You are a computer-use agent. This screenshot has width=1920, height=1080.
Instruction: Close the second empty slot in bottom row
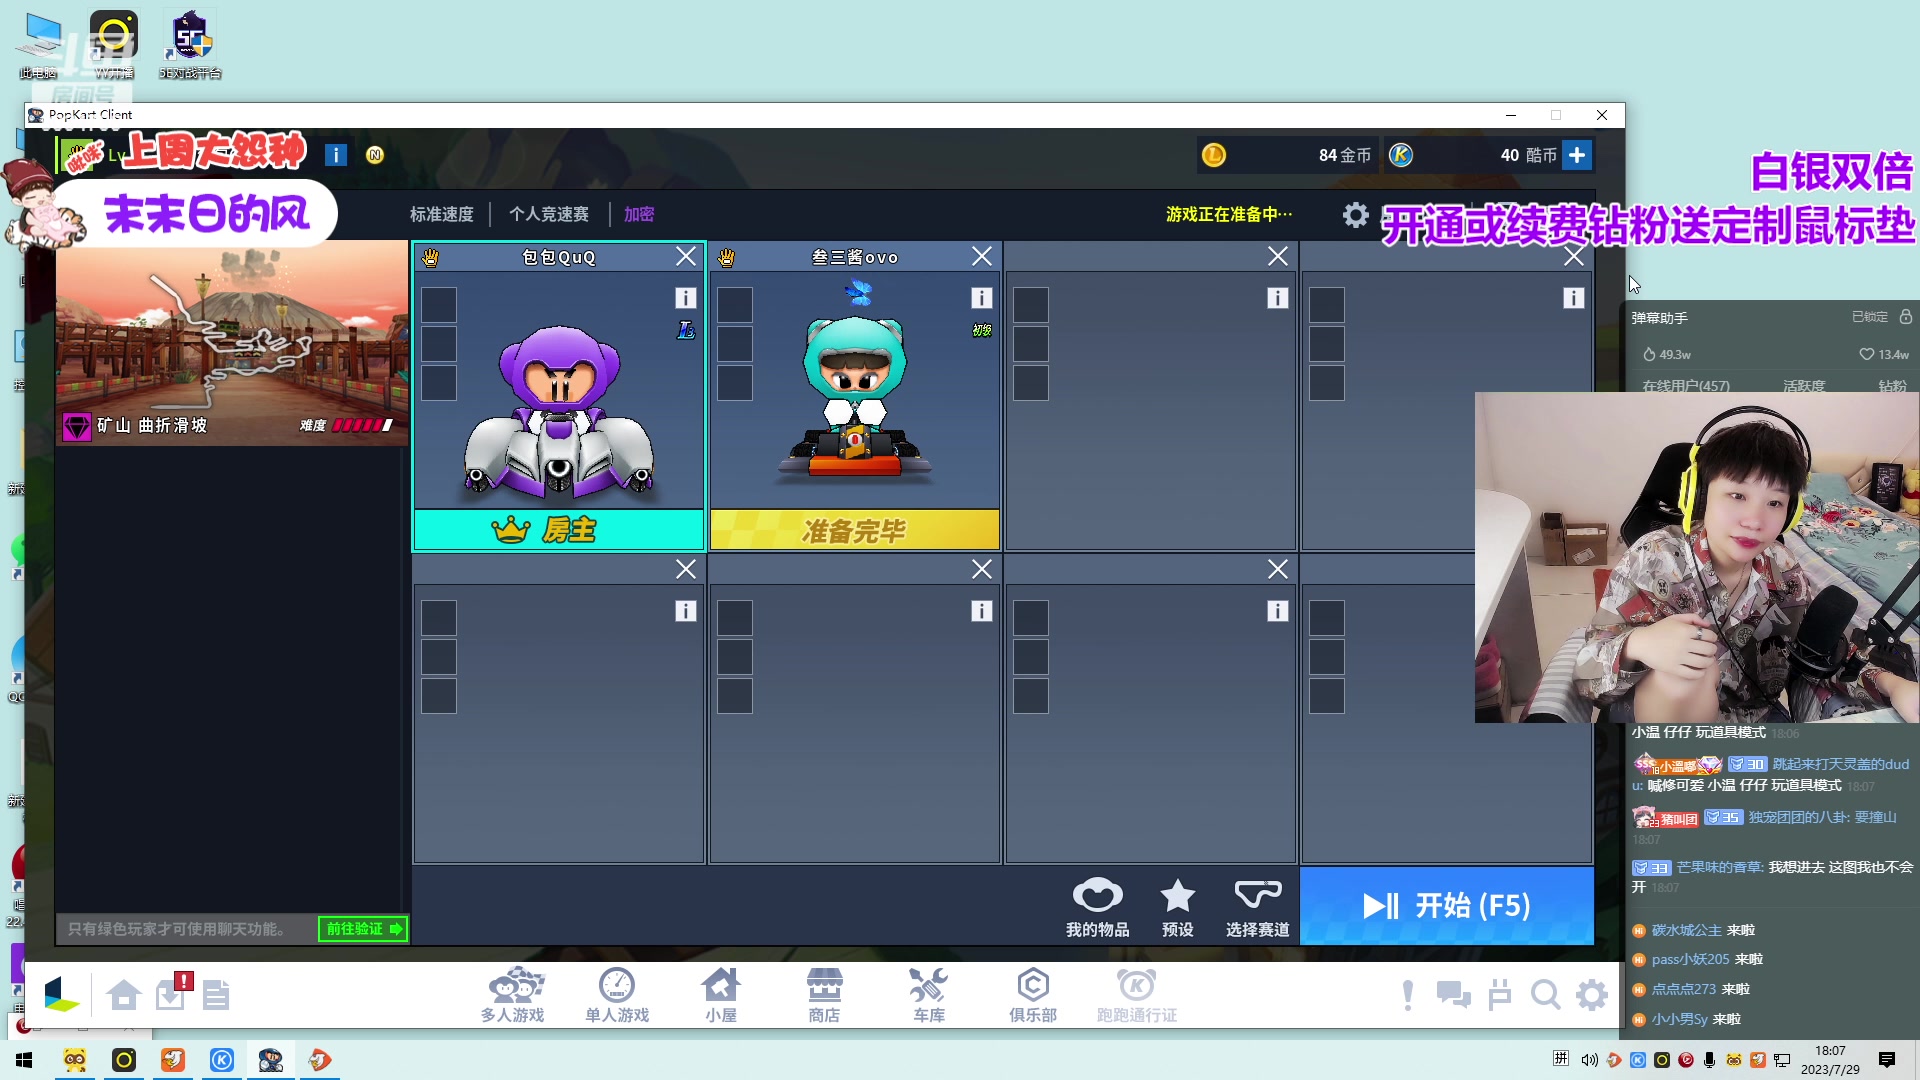(x=982, y=569)
